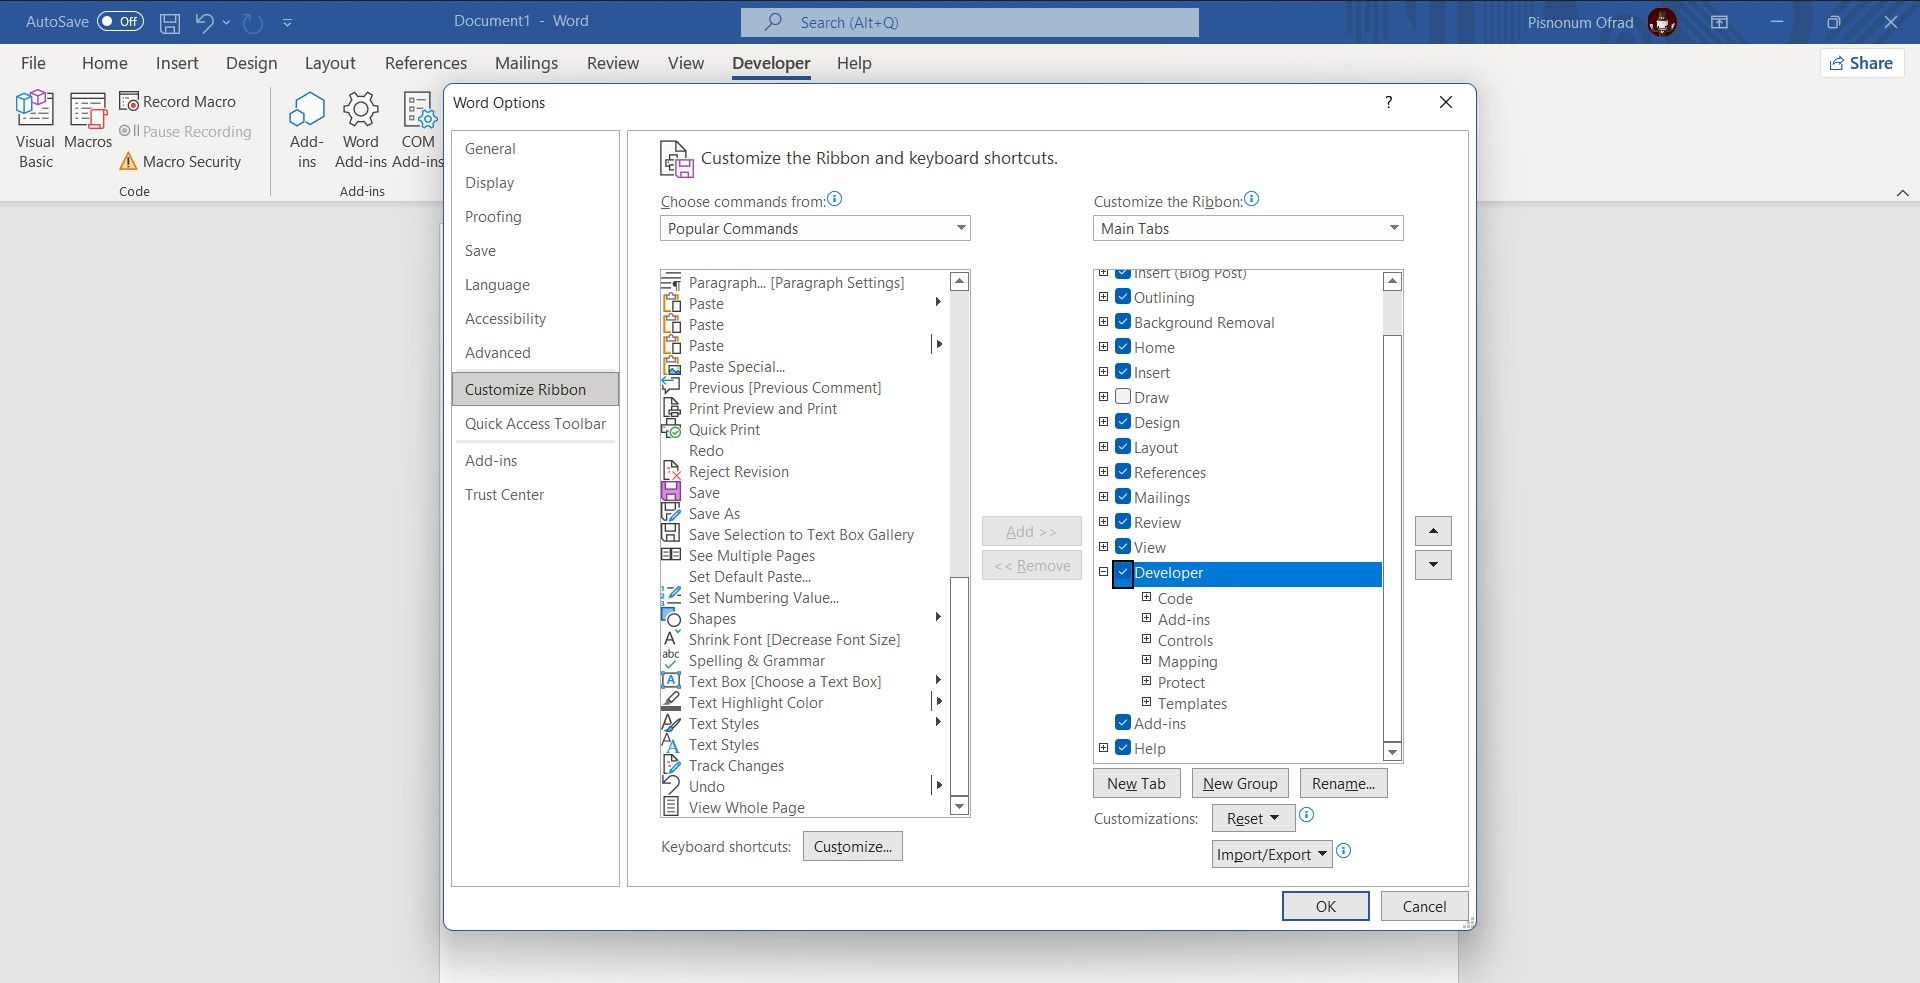Open the Popular Commands dropdown
The width and height of the screenshot is (1920, 983).
[815, 228]
